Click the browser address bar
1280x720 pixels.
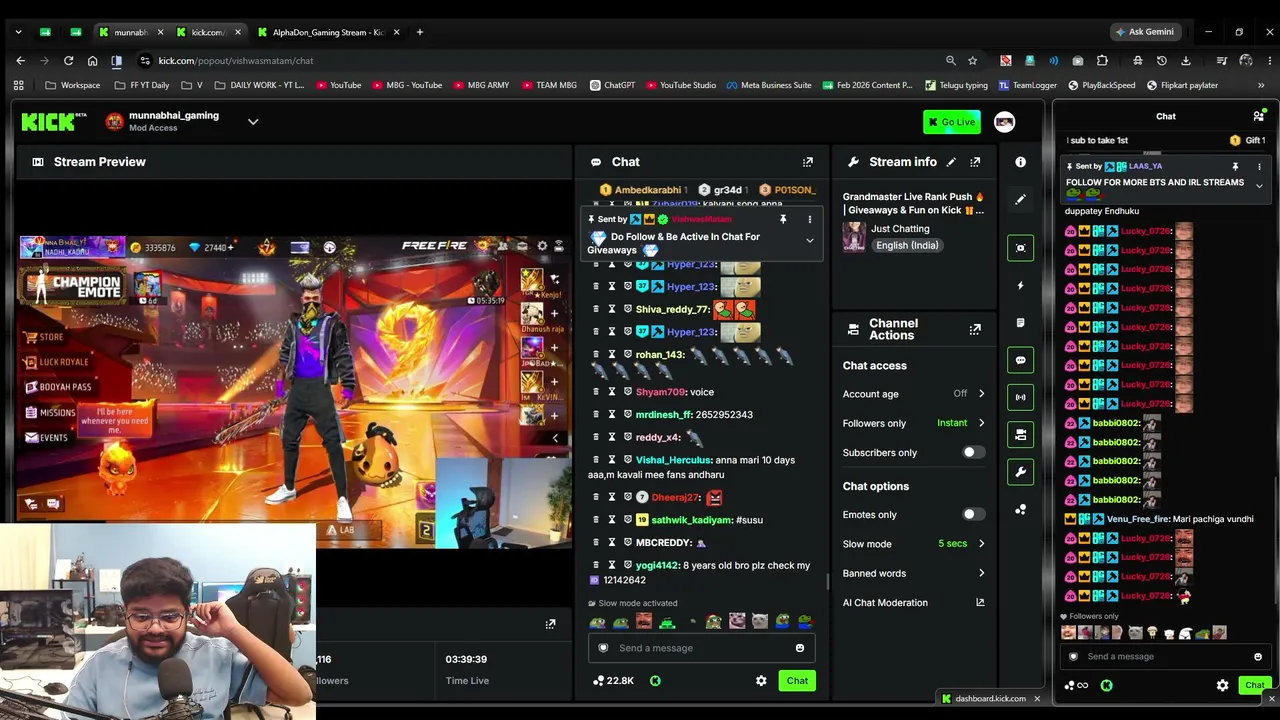click(x=540, y=61)
